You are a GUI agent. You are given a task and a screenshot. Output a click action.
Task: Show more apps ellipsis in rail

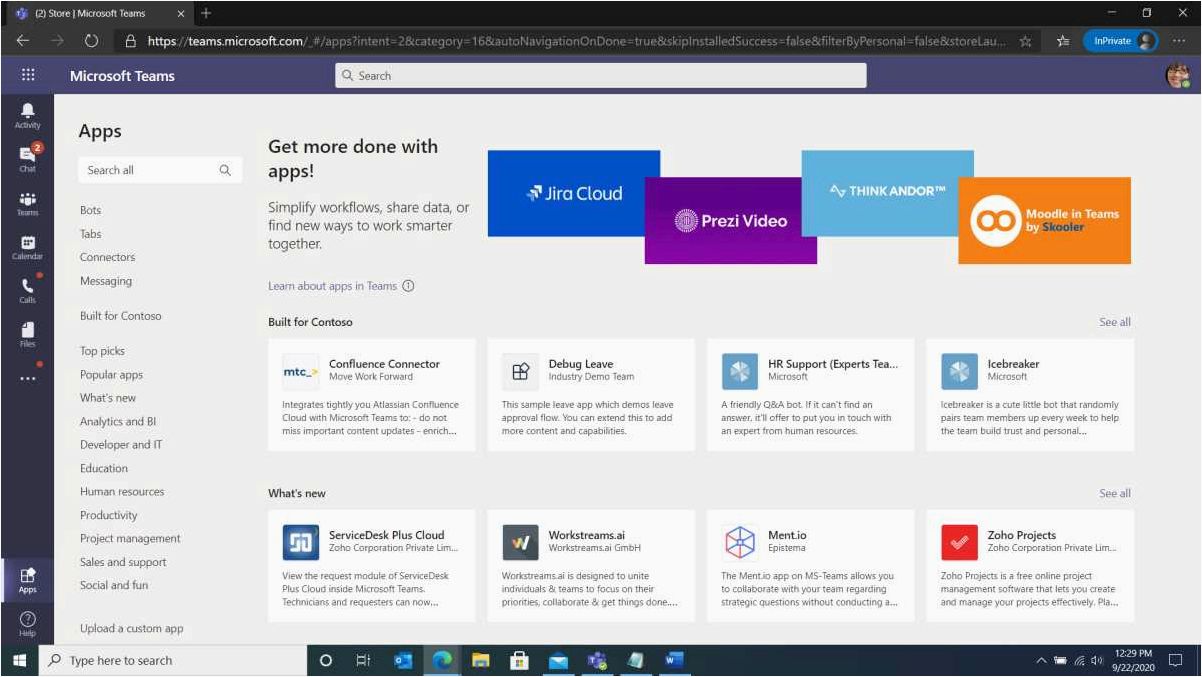click(x=27, y=378)
